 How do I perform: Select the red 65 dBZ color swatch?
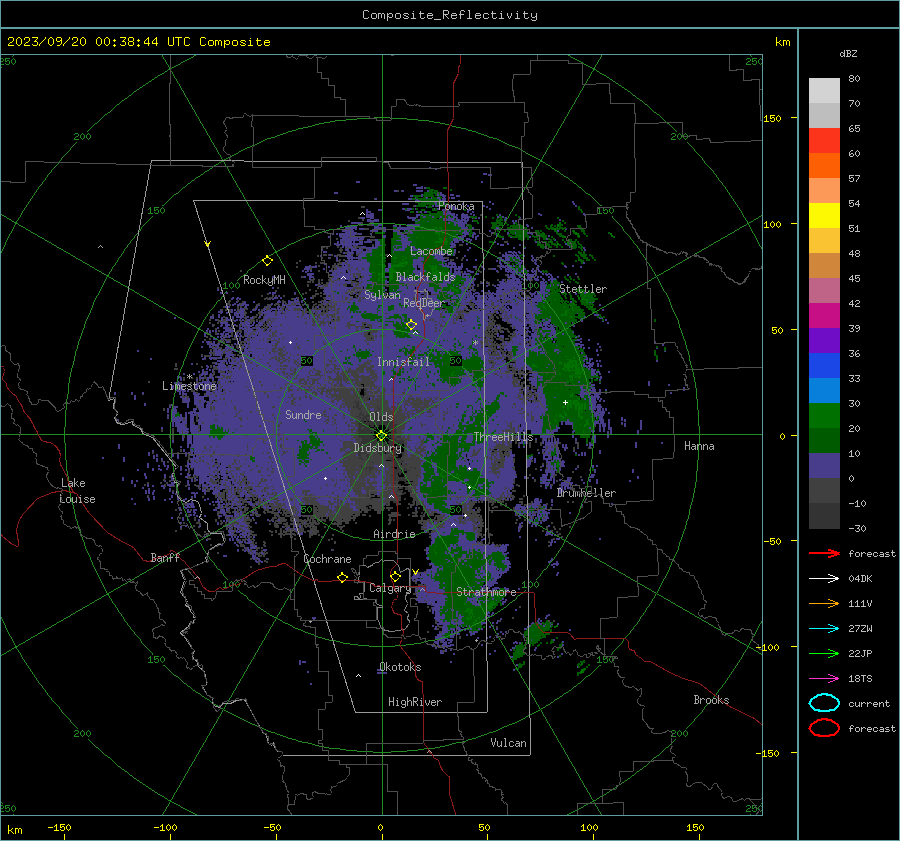824,140
